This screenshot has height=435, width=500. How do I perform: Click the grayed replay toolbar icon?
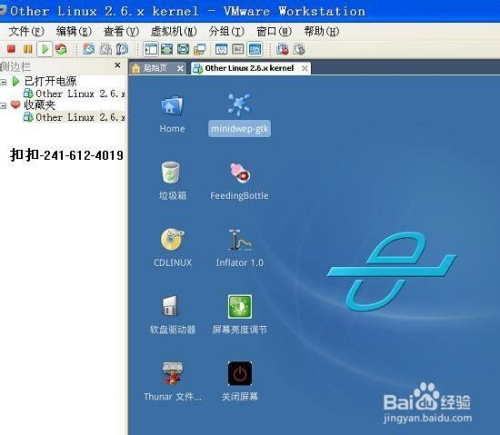tap(299, 49)
